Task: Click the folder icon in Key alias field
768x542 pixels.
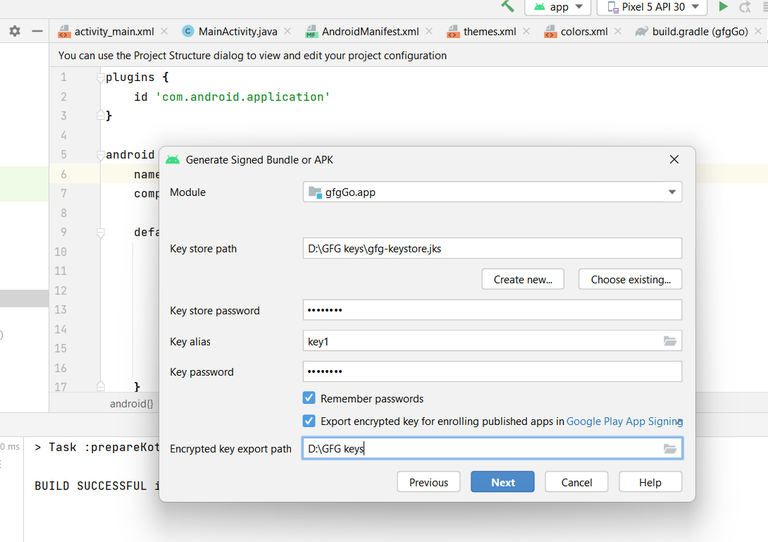Action: [670, 341]
